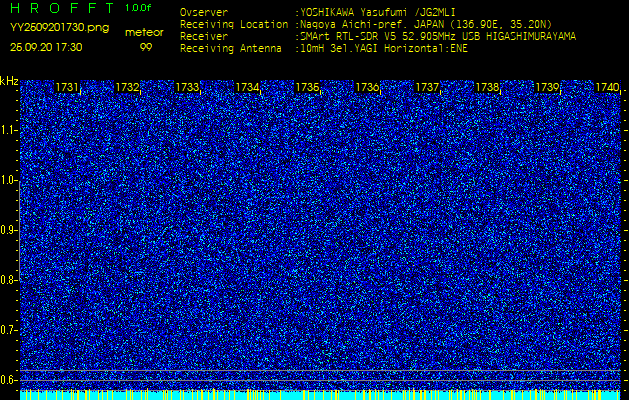The height and width of the screenshot is (400, 629).
Task: Click the Naqoya Aichi-pref. JAPAN location text
Action: point(426,25)
